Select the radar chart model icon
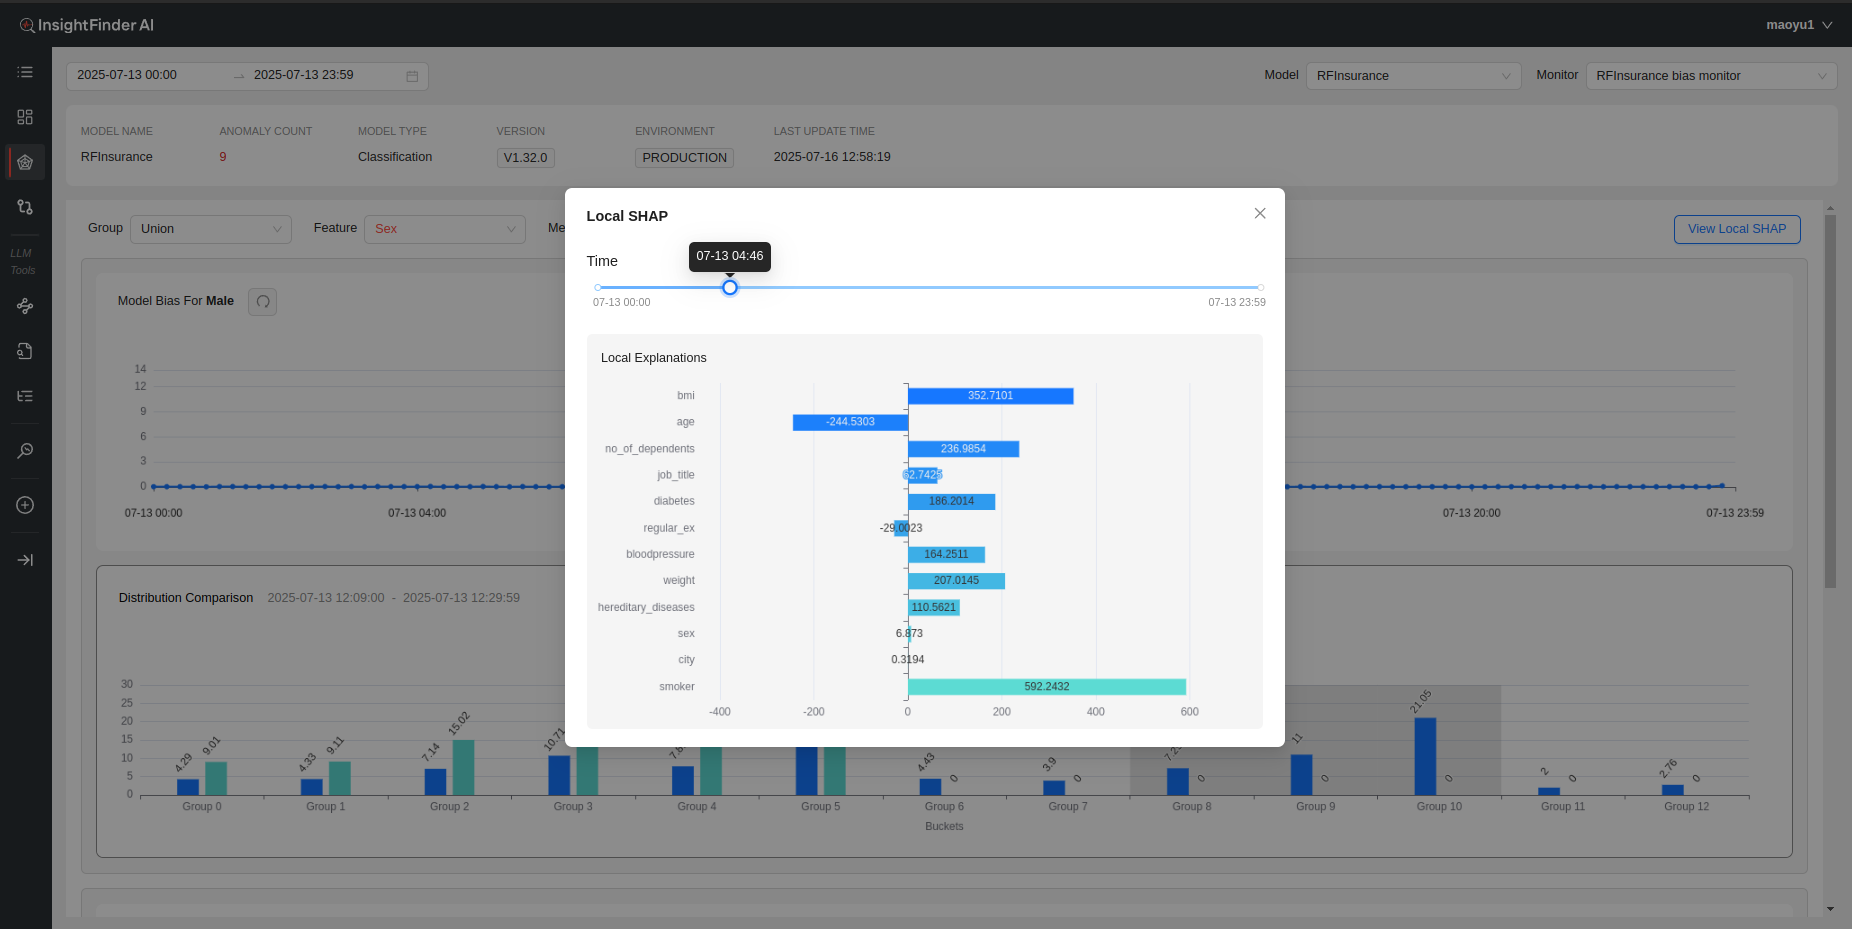This screenshot has height=929, width=1852. [25, 162]
